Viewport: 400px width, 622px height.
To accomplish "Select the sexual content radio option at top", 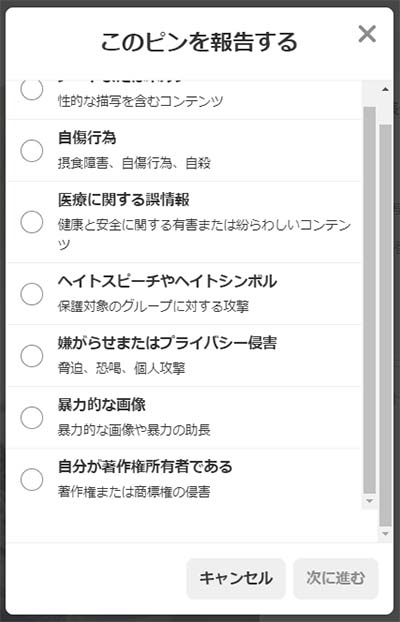I will 32,90.
